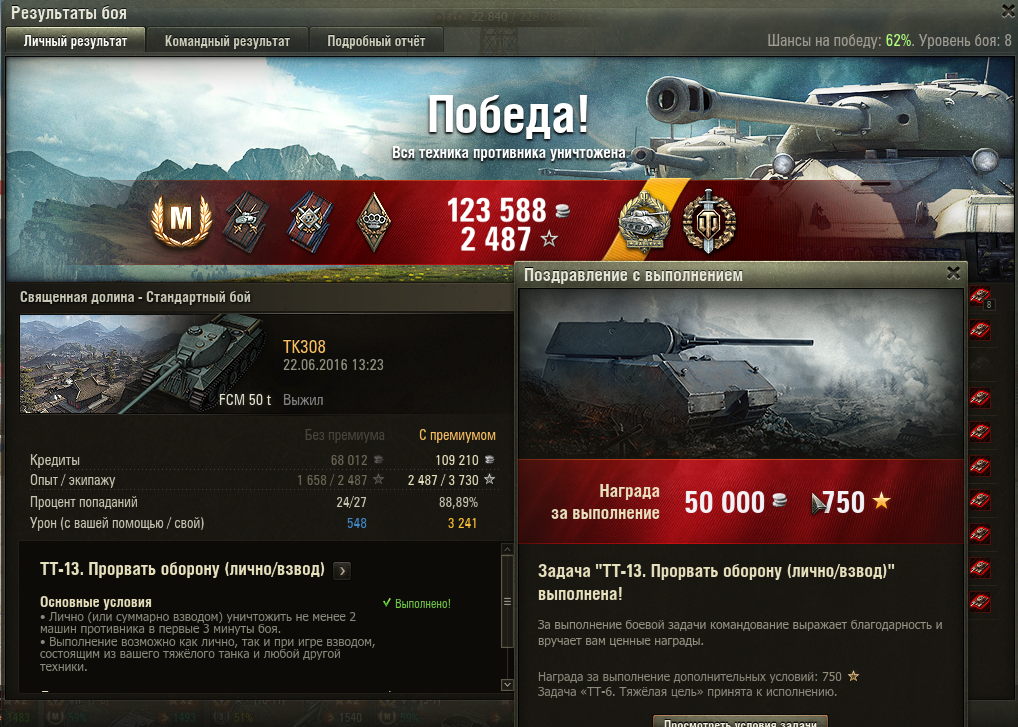Click the credits coin icon beside 123 588
This screenshot has height=727, width=1018.
pos(563,210)
